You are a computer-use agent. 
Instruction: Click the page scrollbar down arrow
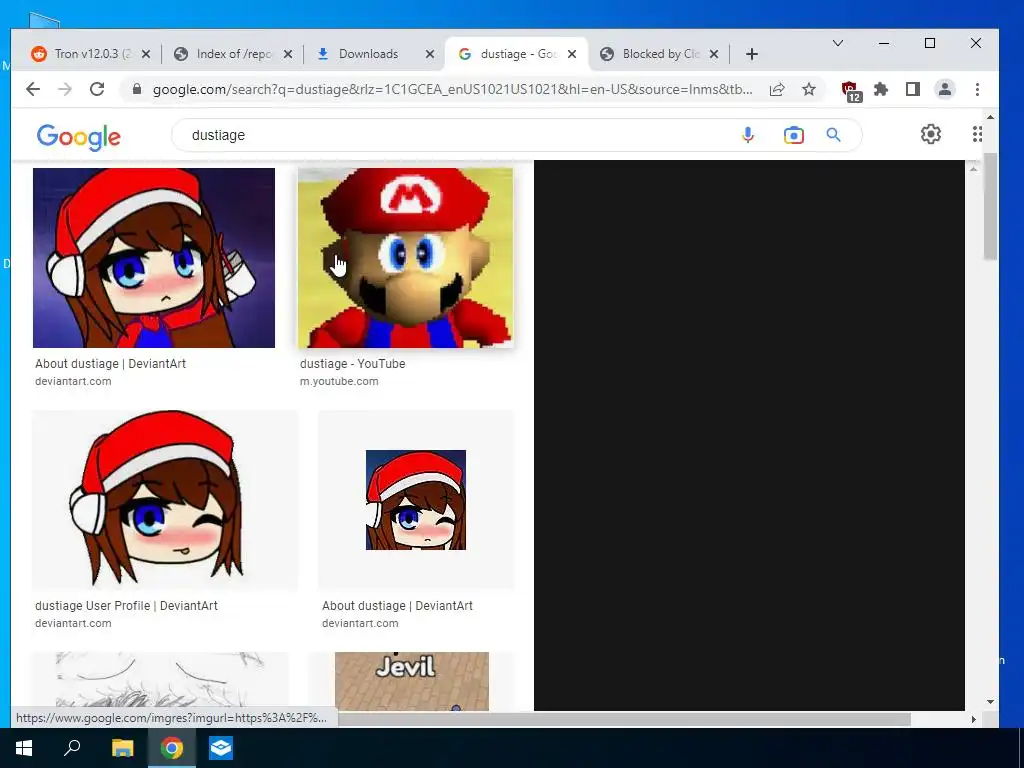point(991,702)
